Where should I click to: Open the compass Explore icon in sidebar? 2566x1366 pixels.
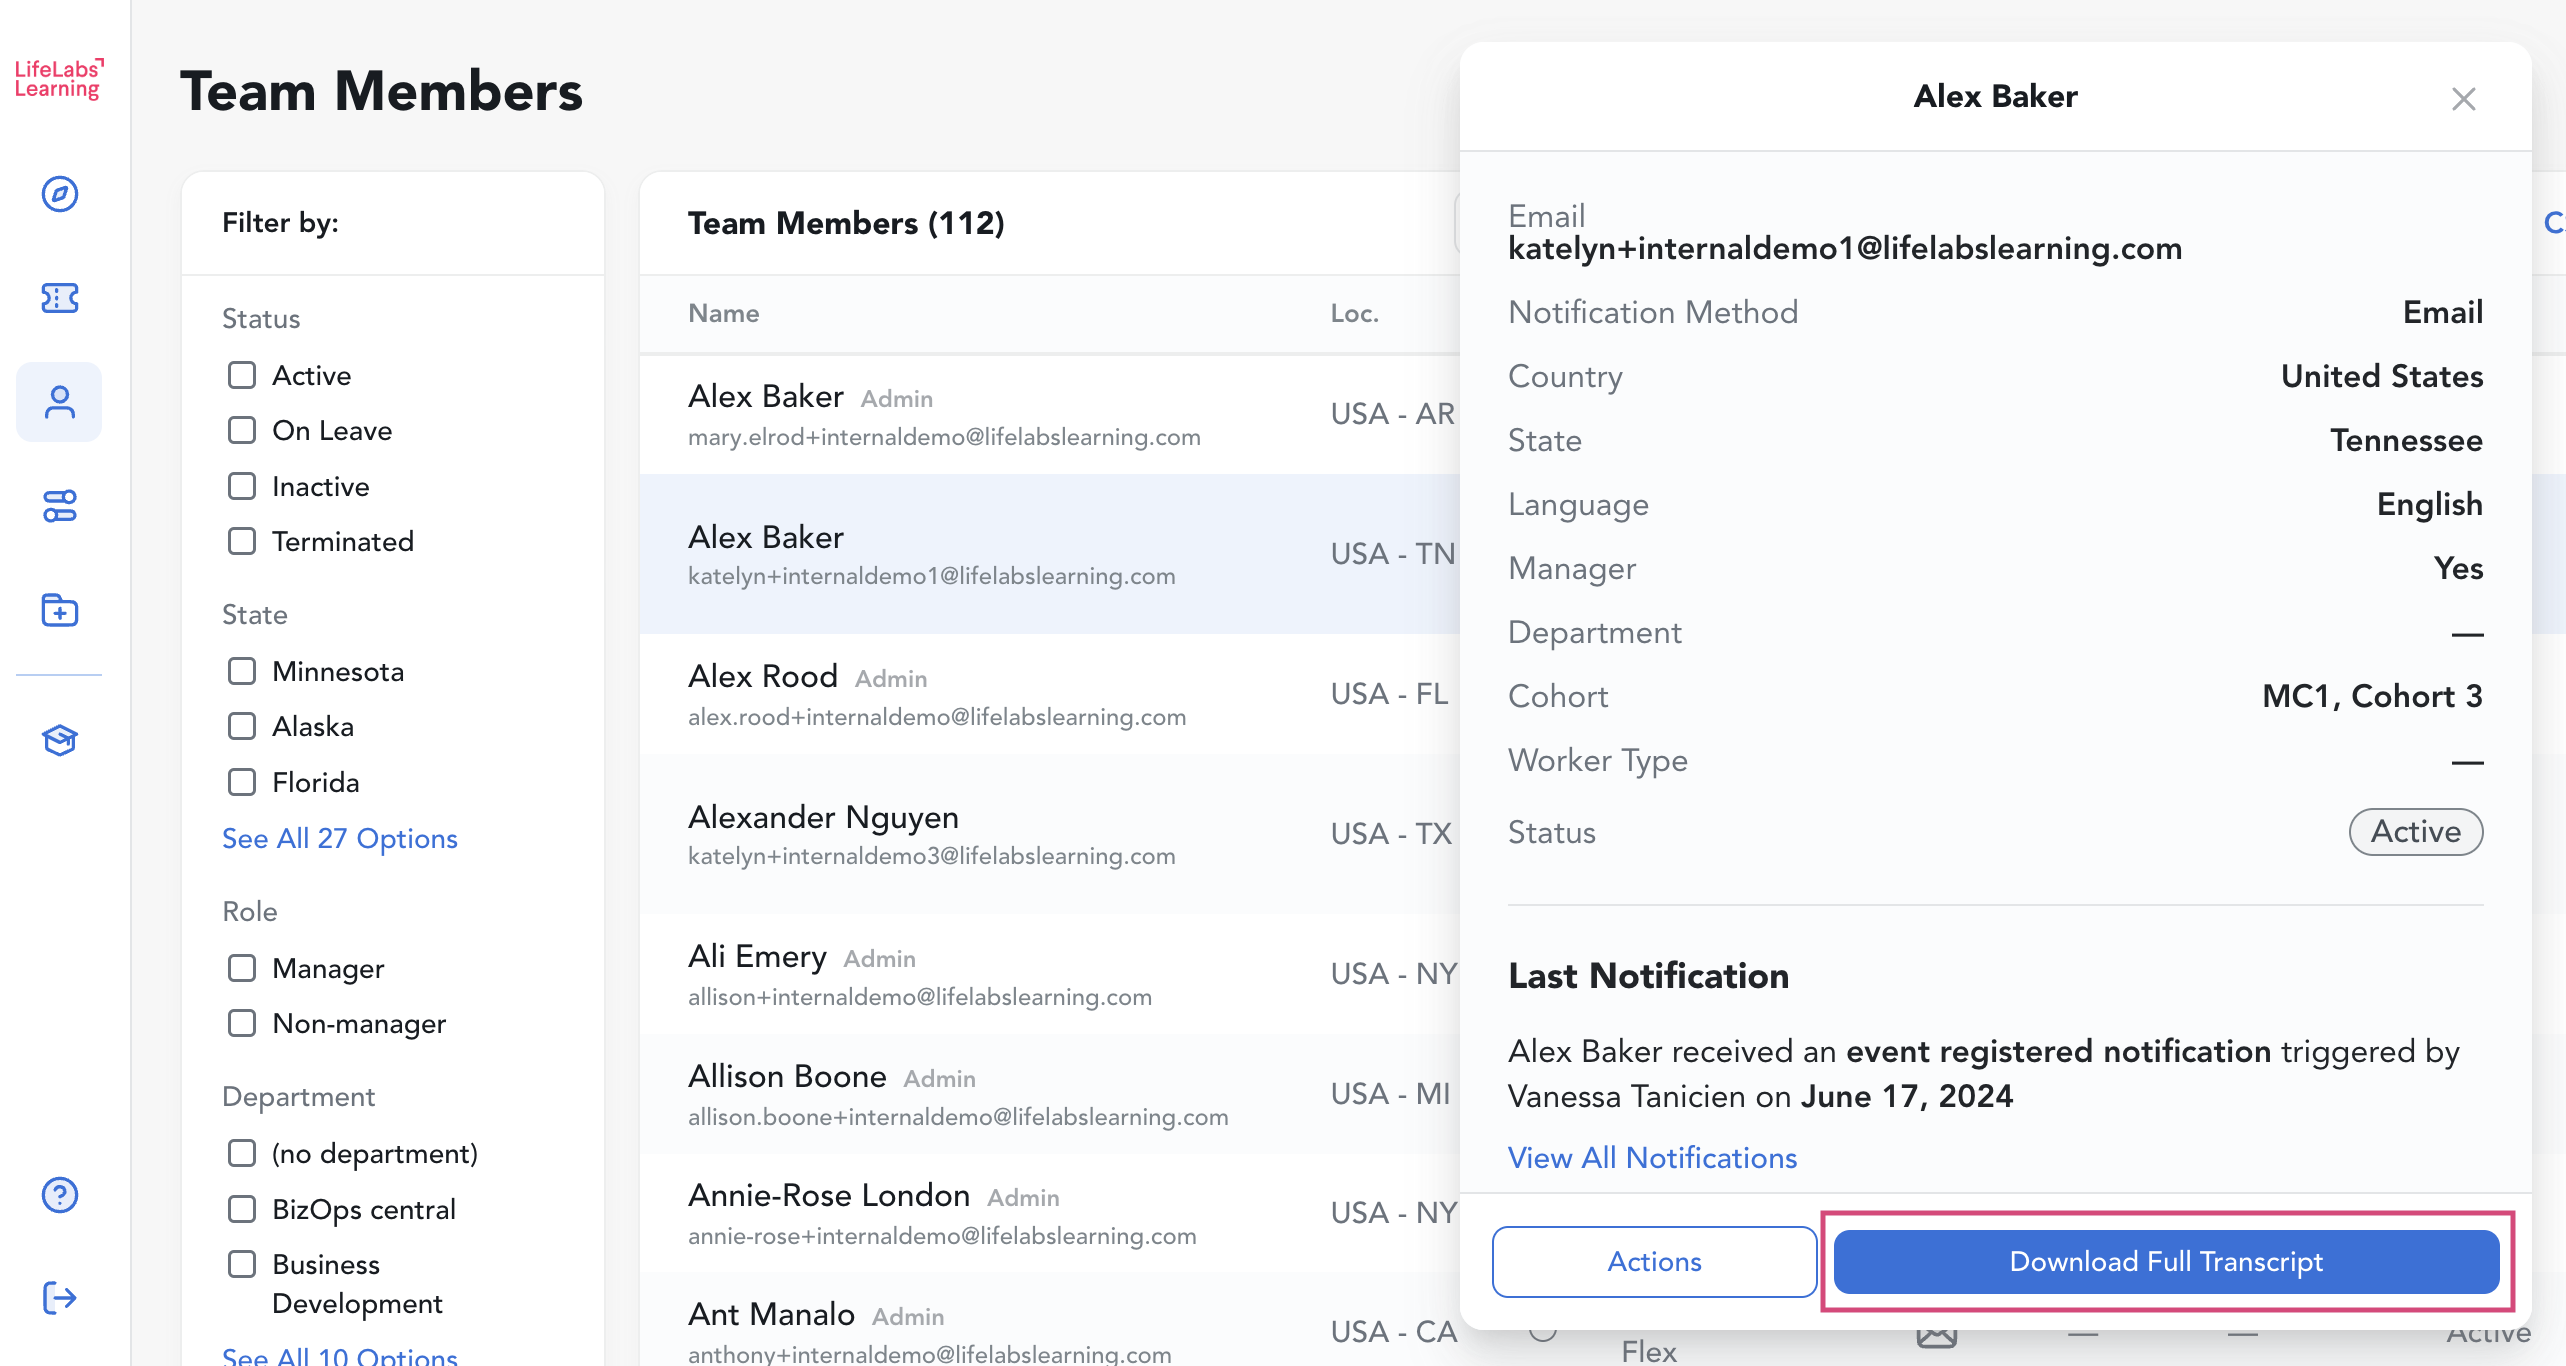60,194
